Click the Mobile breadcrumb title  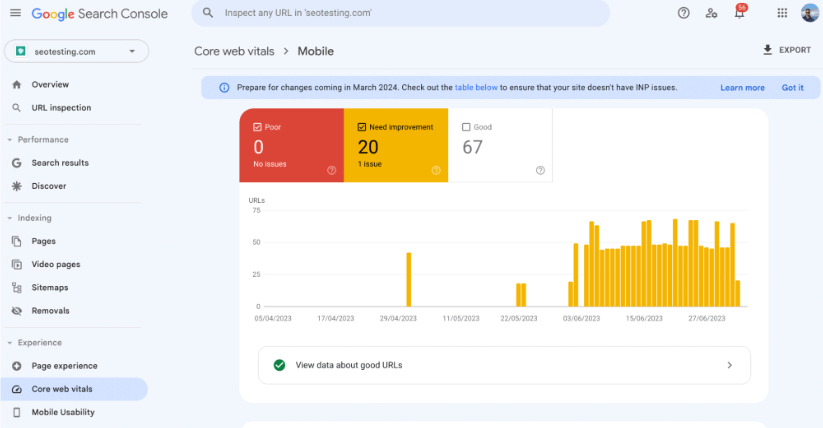click(x=315, y=51)
